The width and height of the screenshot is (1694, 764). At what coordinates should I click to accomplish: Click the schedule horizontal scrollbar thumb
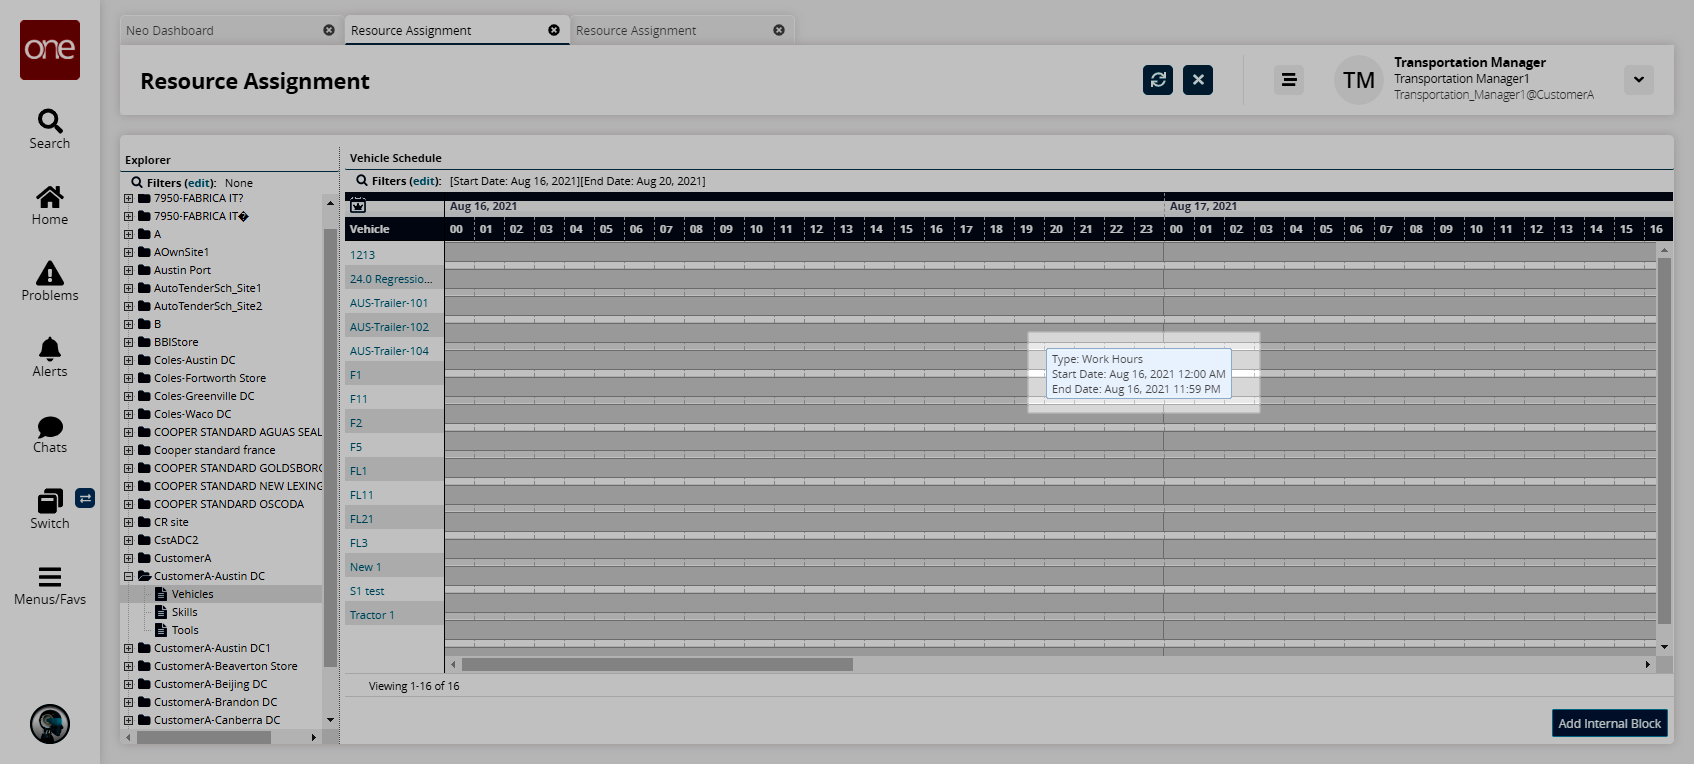point(657,664)
